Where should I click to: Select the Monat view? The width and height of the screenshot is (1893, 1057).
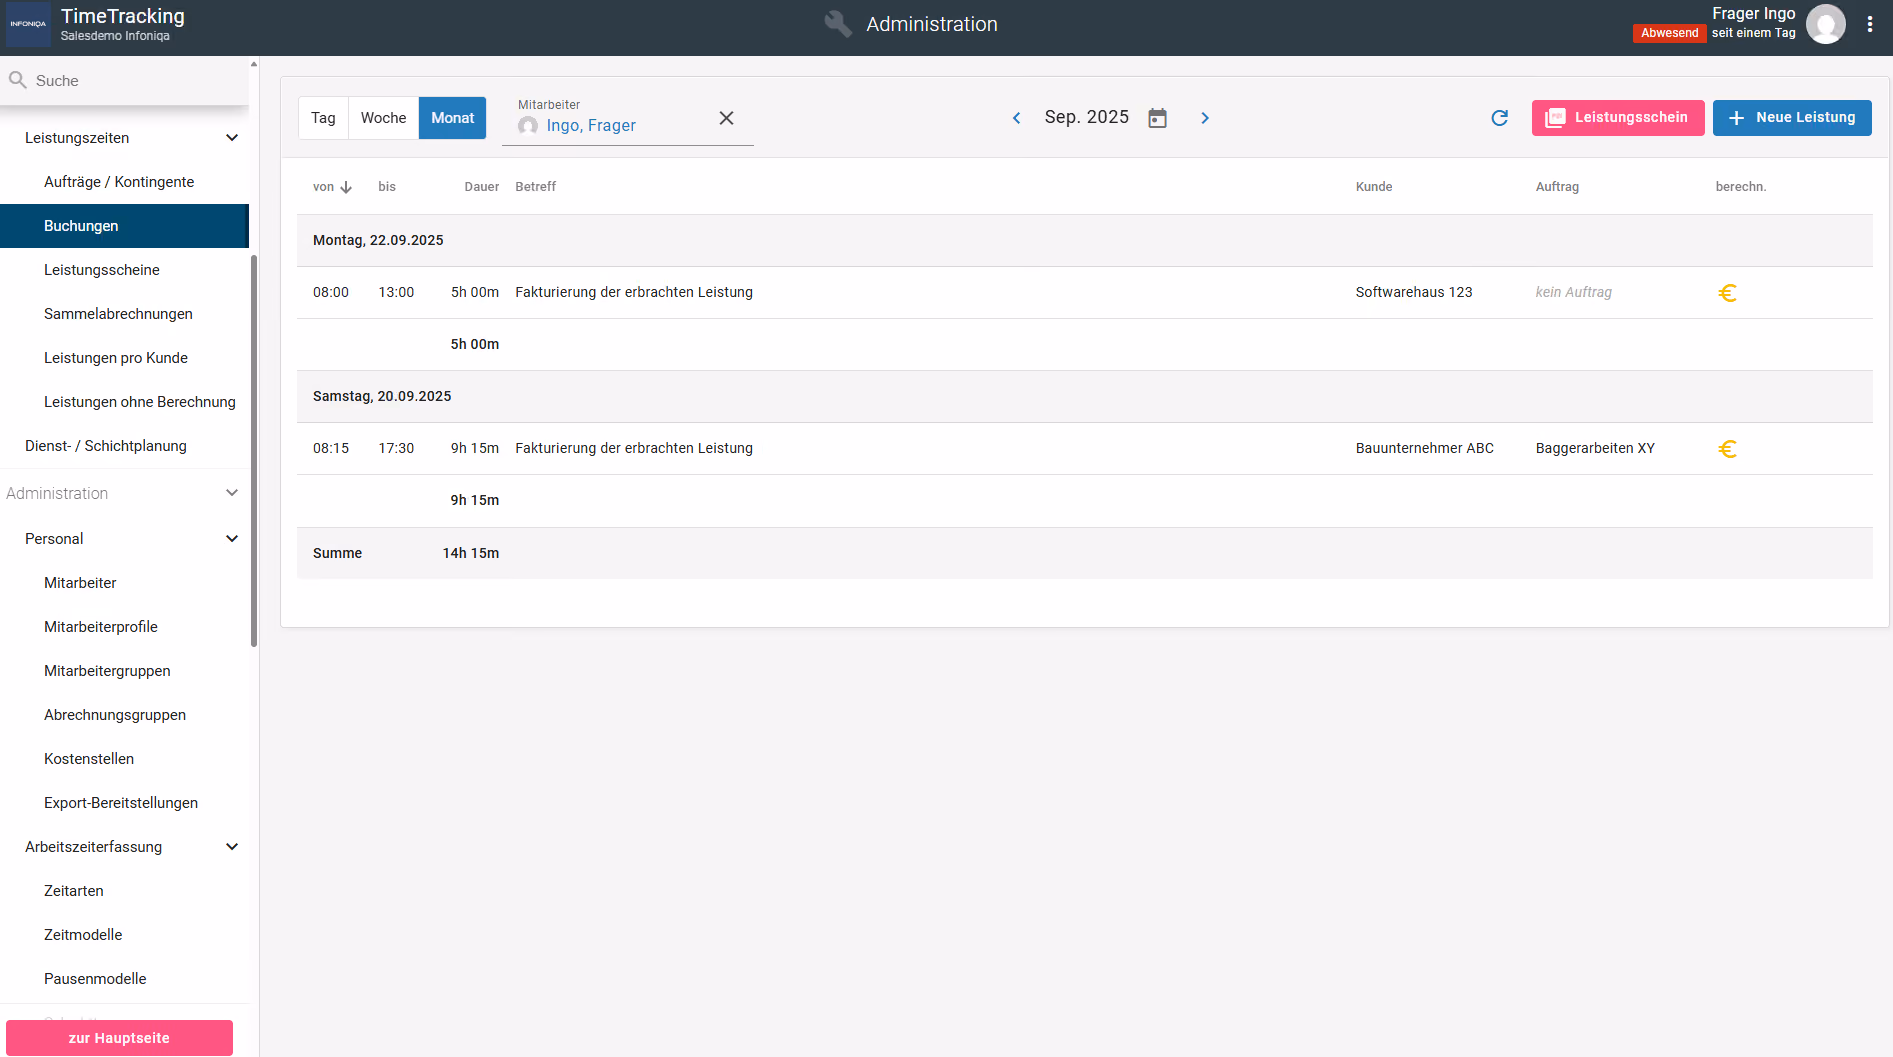pyautogui.click(x=453, y=118)
